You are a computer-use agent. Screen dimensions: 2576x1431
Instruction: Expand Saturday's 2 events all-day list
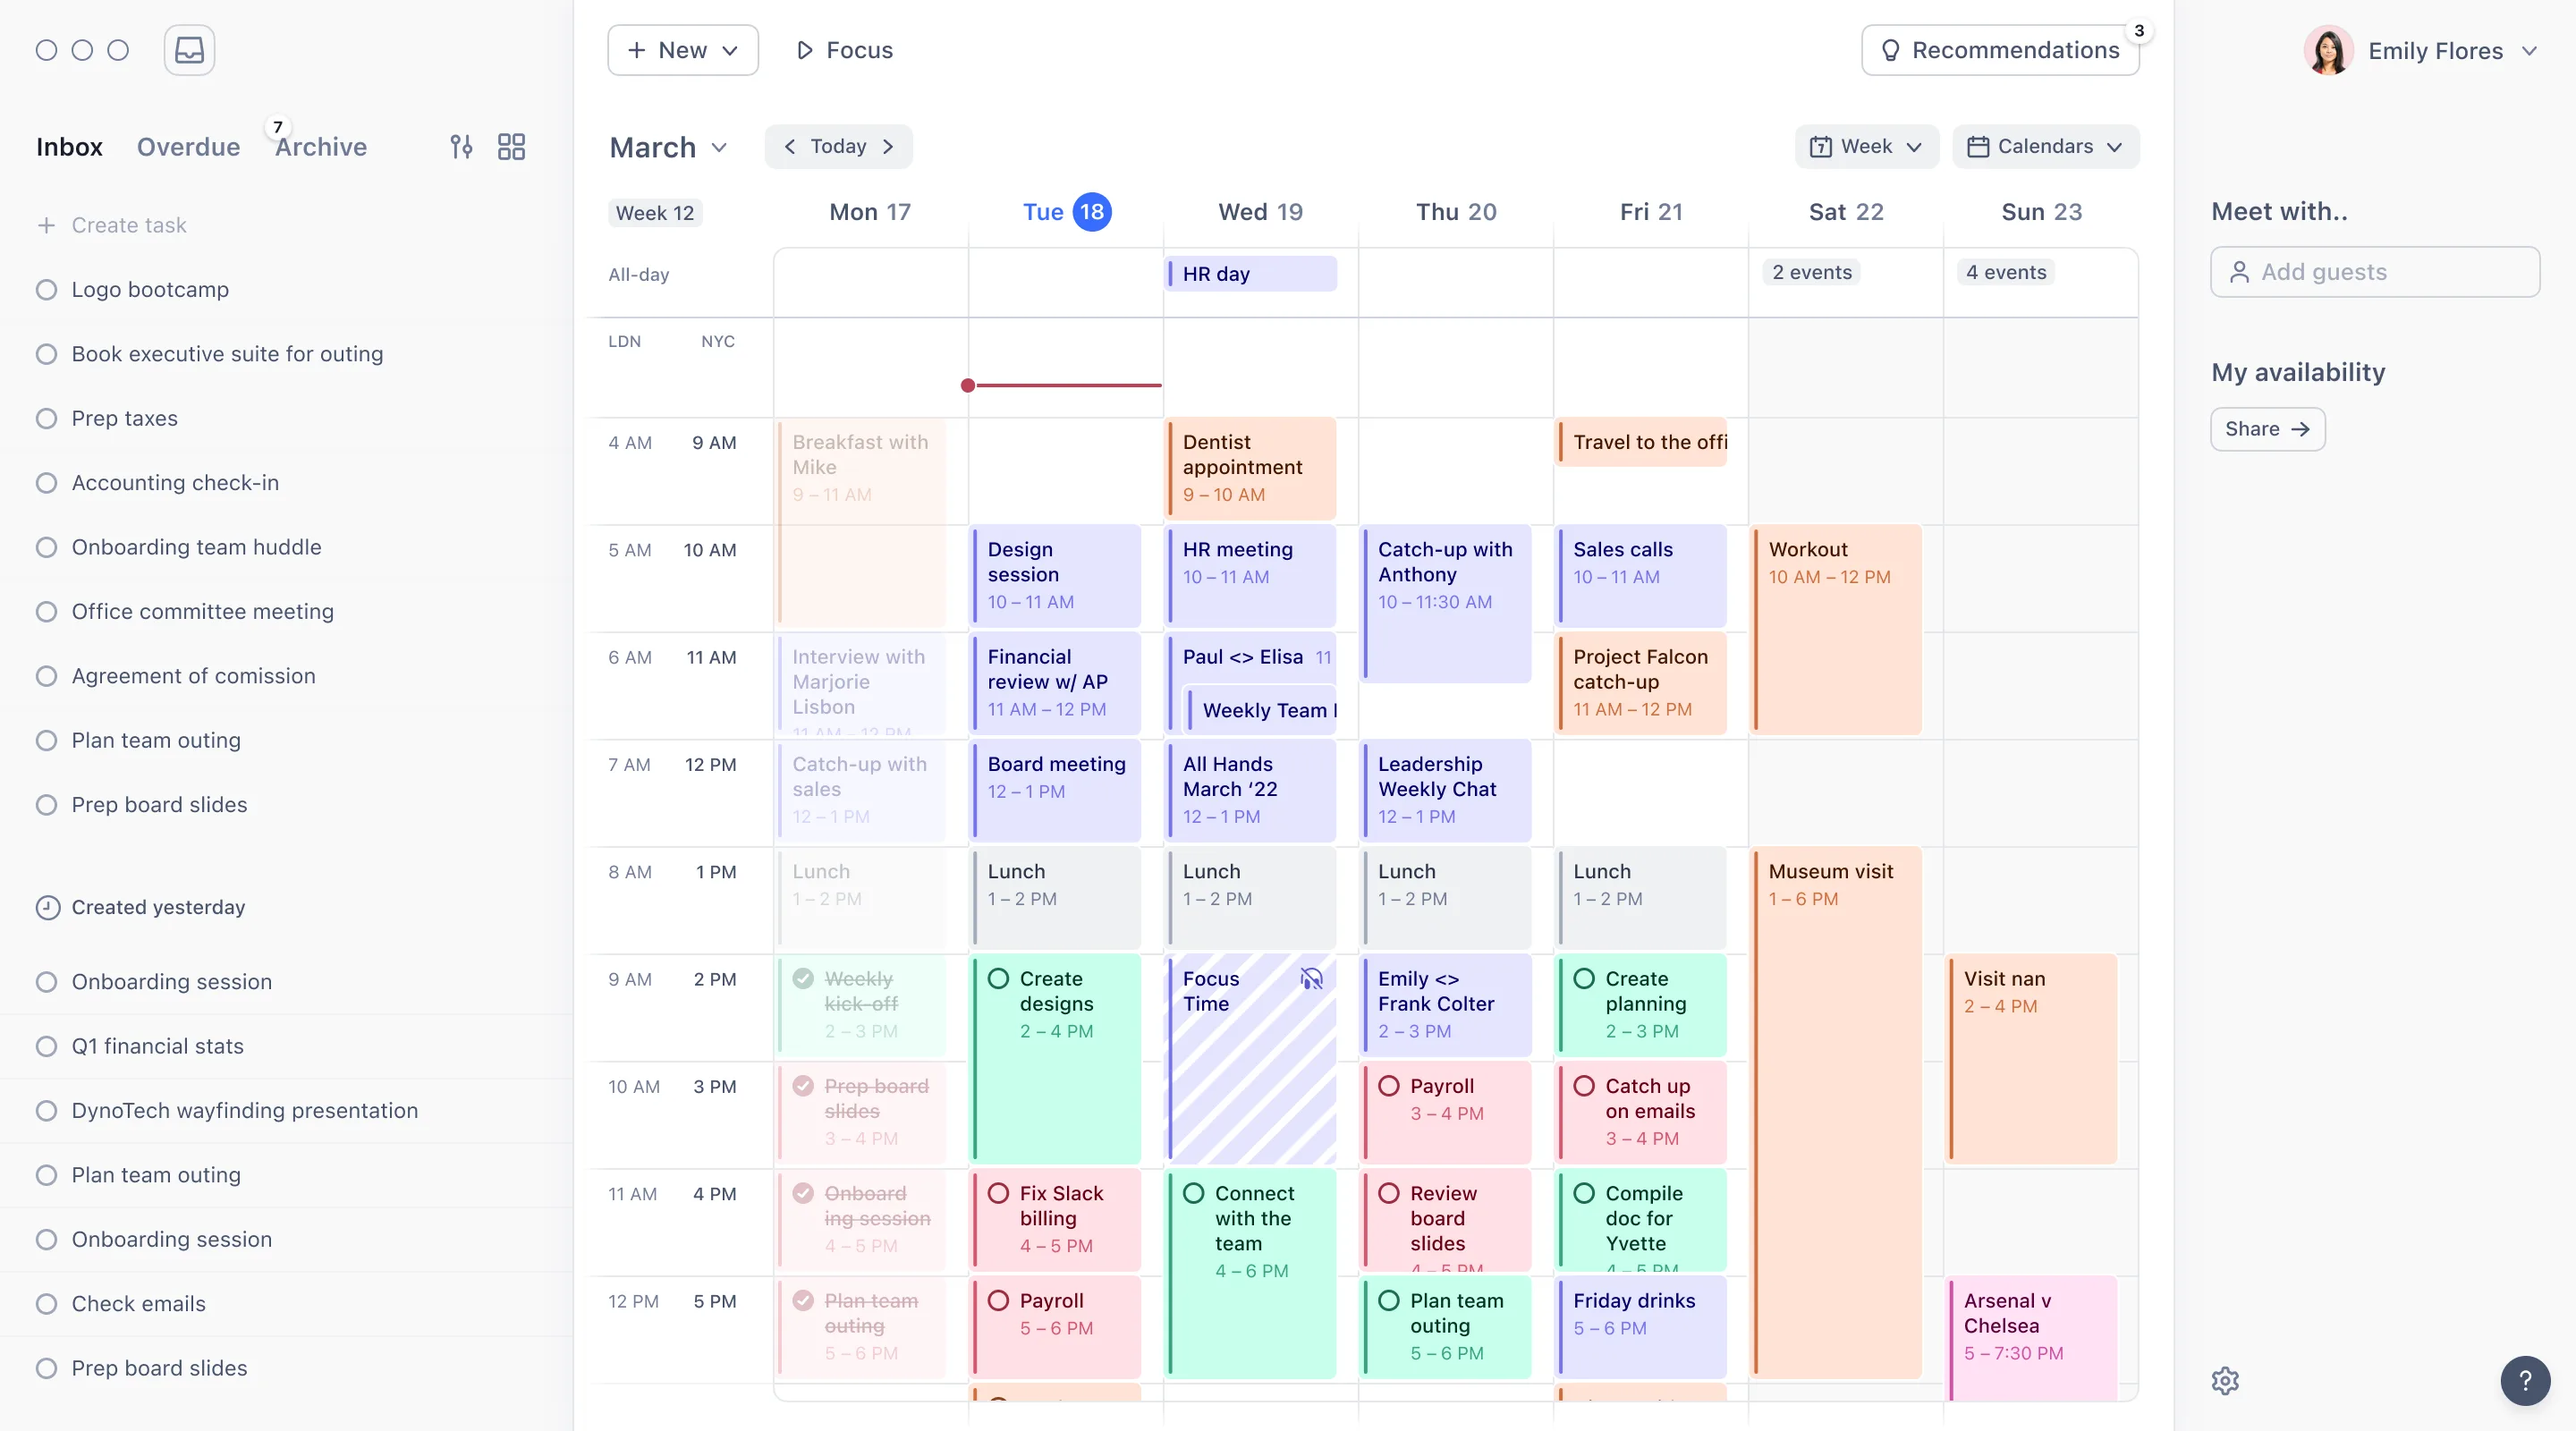coord(1811,272)
